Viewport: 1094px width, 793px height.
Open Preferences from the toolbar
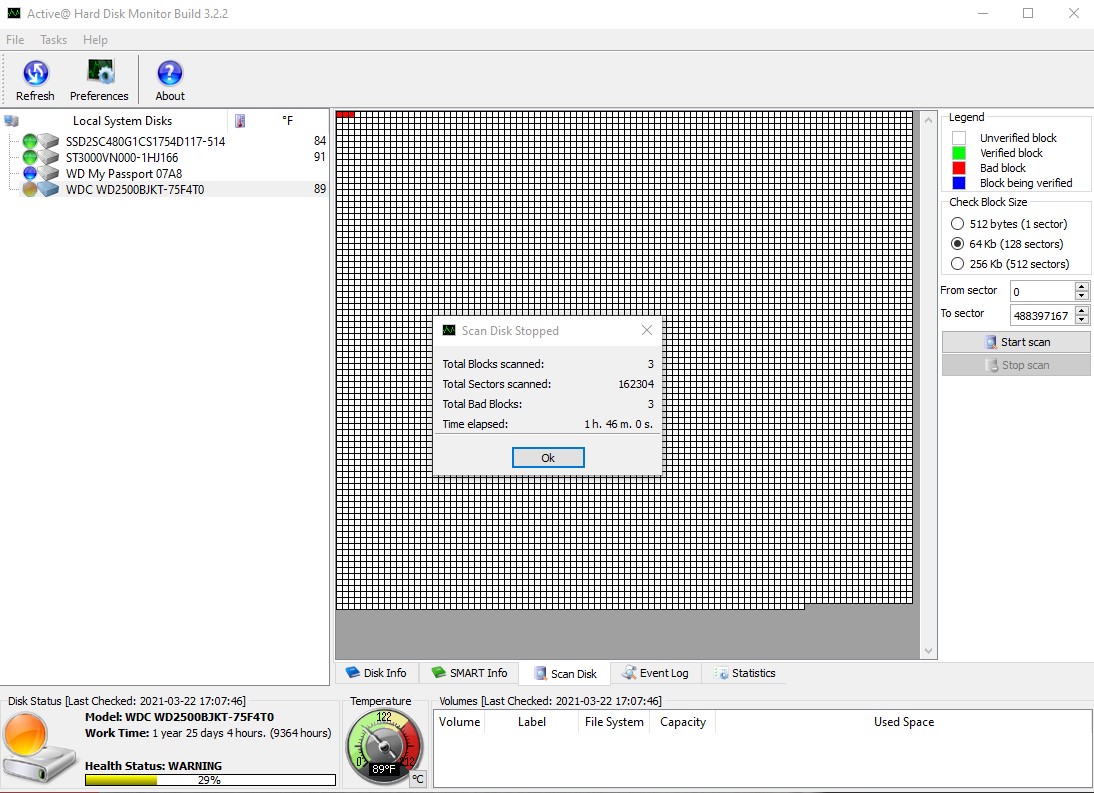point(99,73)
